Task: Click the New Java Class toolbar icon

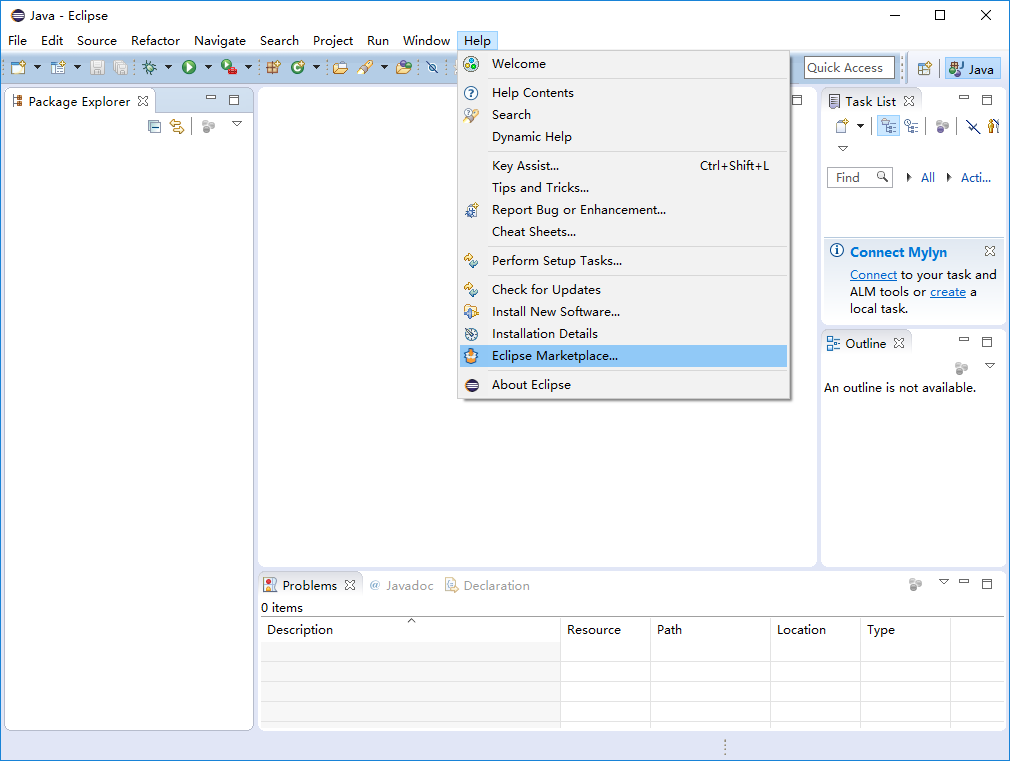Action: (298, 68)
